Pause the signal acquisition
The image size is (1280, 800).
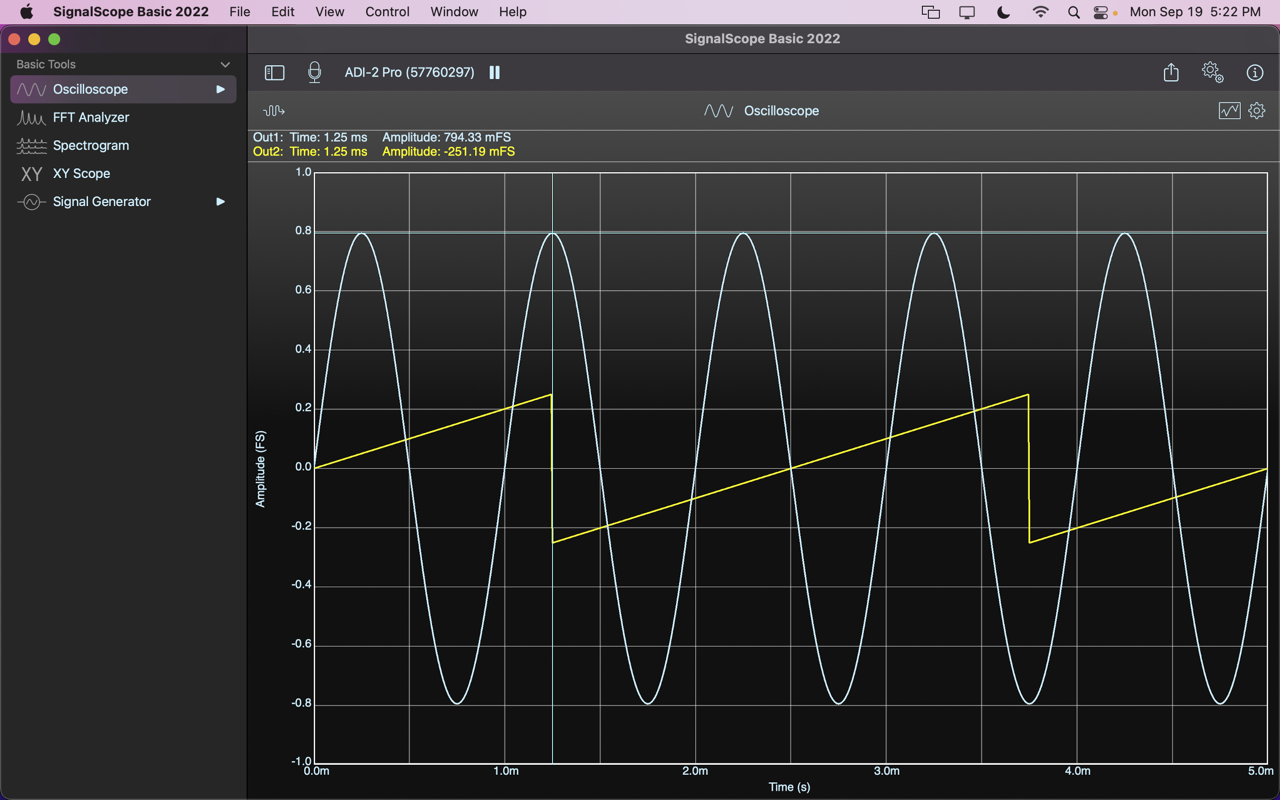[494, 72]
